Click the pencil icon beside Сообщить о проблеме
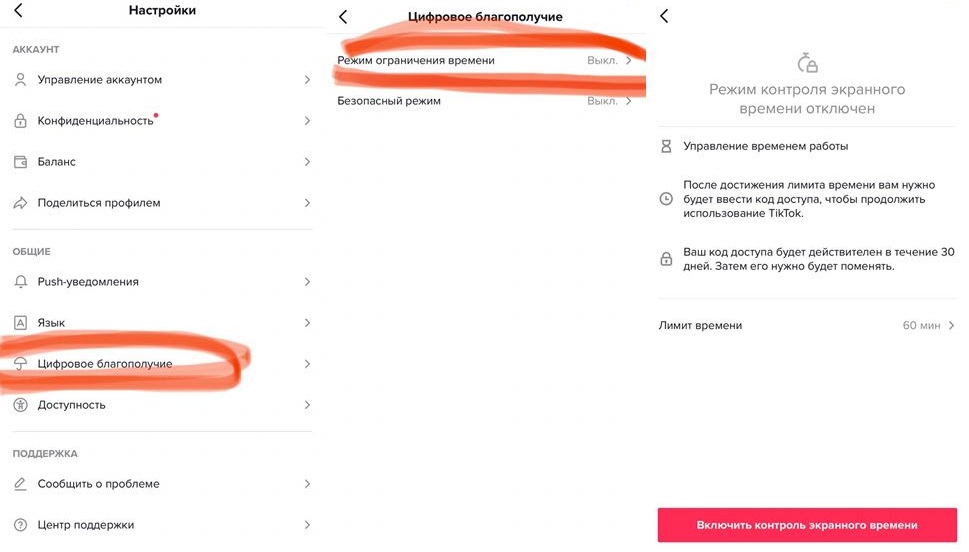This screenshot has width=969, height=552. click(x=20, y=484)
